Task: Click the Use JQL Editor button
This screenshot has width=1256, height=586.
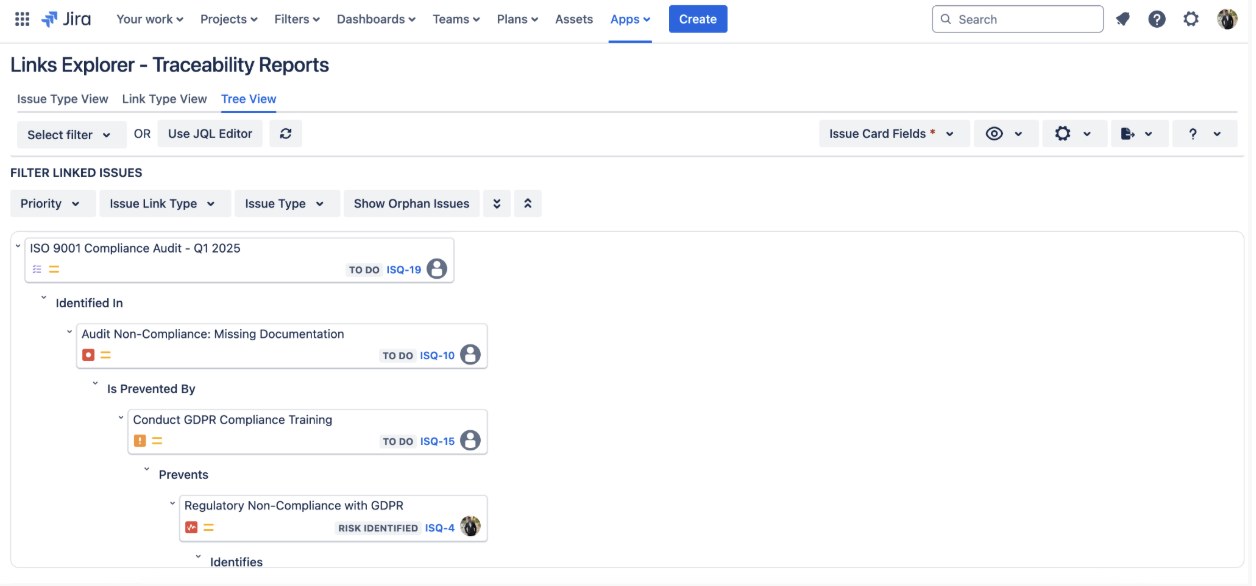Action: click(x=210, y=134)
